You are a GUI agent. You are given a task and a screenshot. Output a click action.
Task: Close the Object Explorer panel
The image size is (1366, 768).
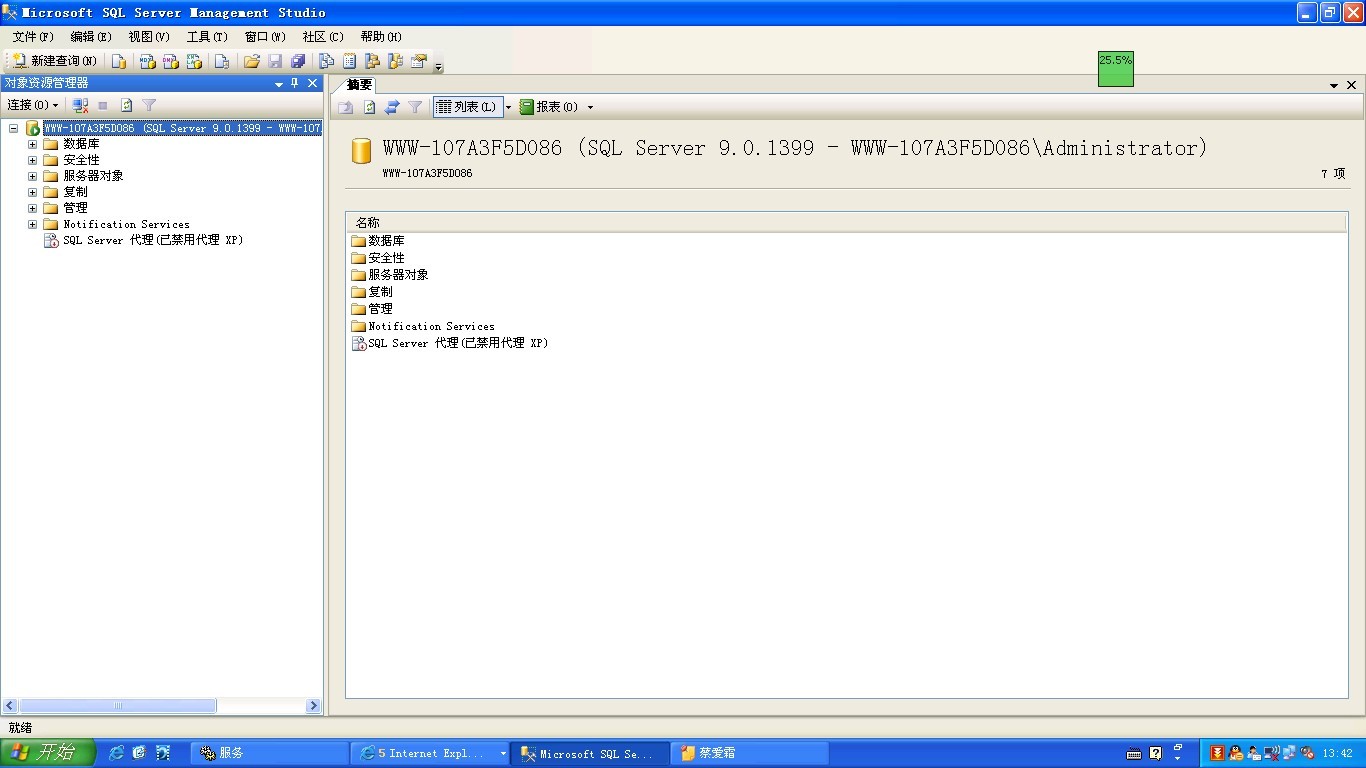coord(312,84)
